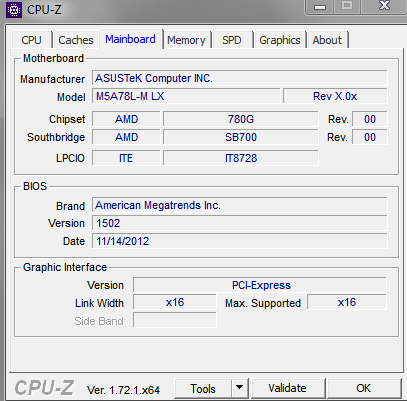
Task: Select the Mainboard tab
Action: 130,39
